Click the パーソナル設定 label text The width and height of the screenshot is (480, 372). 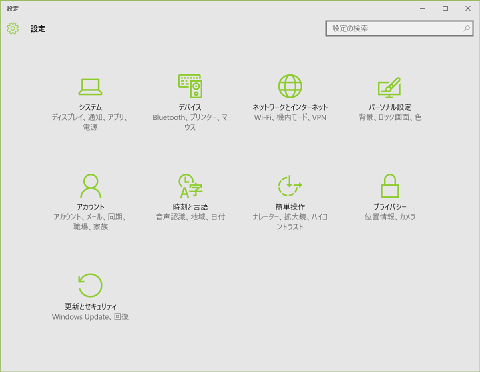(390, 107)
